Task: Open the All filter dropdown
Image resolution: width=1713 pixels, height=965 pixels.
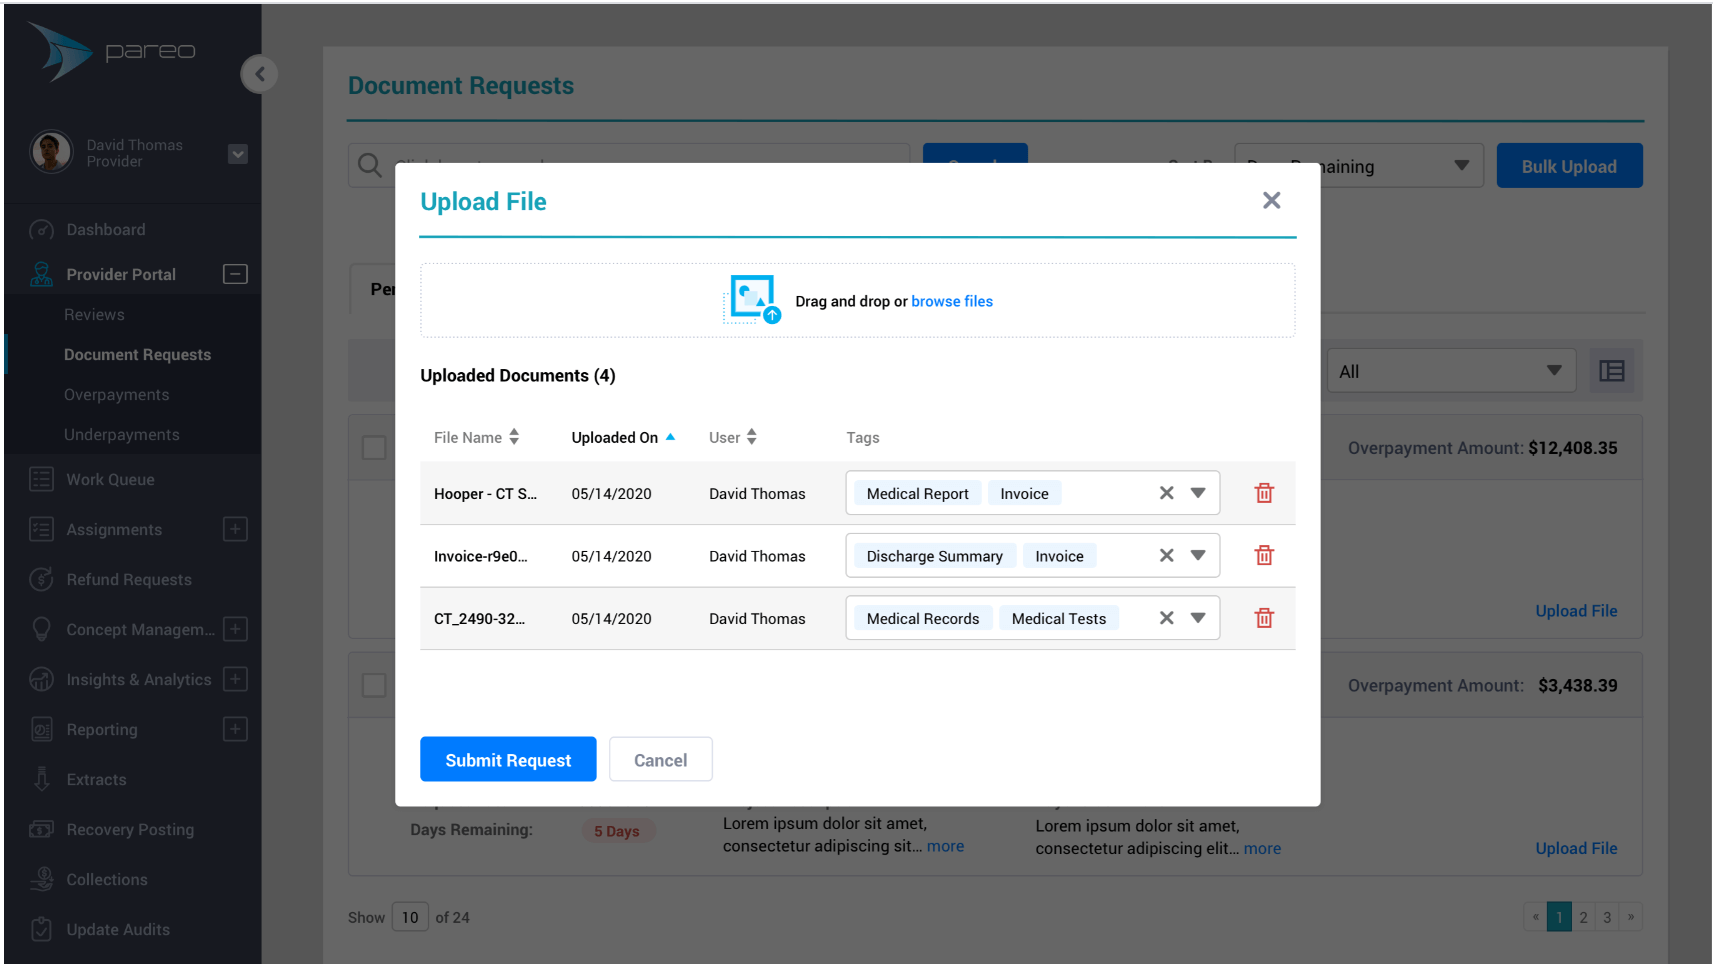Action: [x=1450, y=371]
